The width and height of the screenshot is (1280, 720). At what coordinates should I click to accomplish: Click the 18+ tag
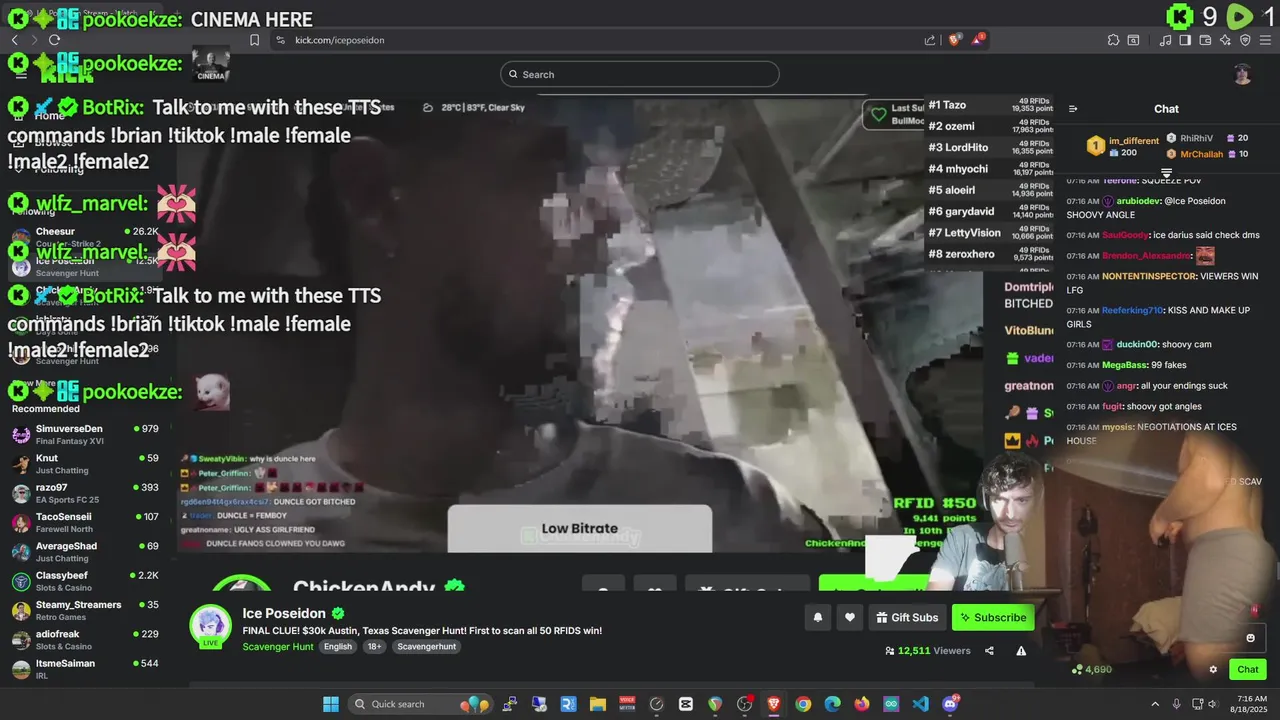374,647
